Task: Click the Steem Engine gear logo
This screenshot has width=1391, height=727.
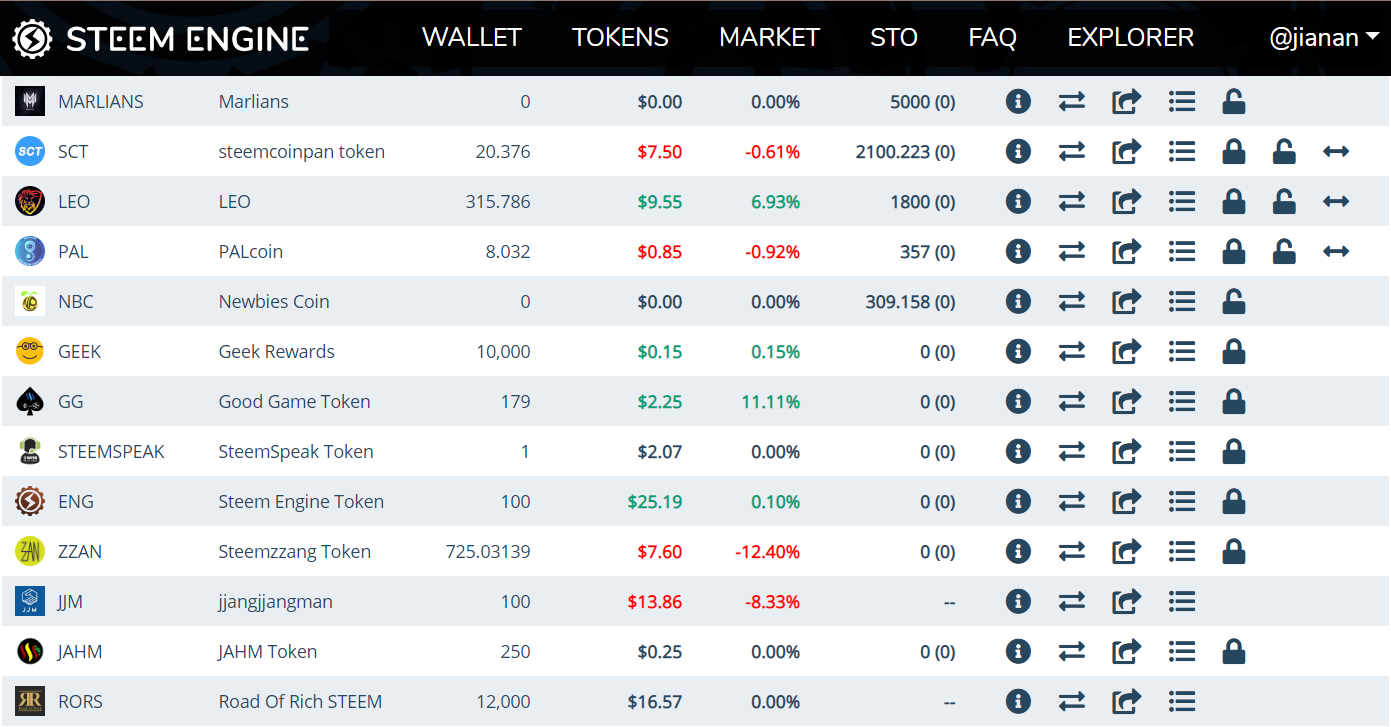Action: [x=32, y=38]
